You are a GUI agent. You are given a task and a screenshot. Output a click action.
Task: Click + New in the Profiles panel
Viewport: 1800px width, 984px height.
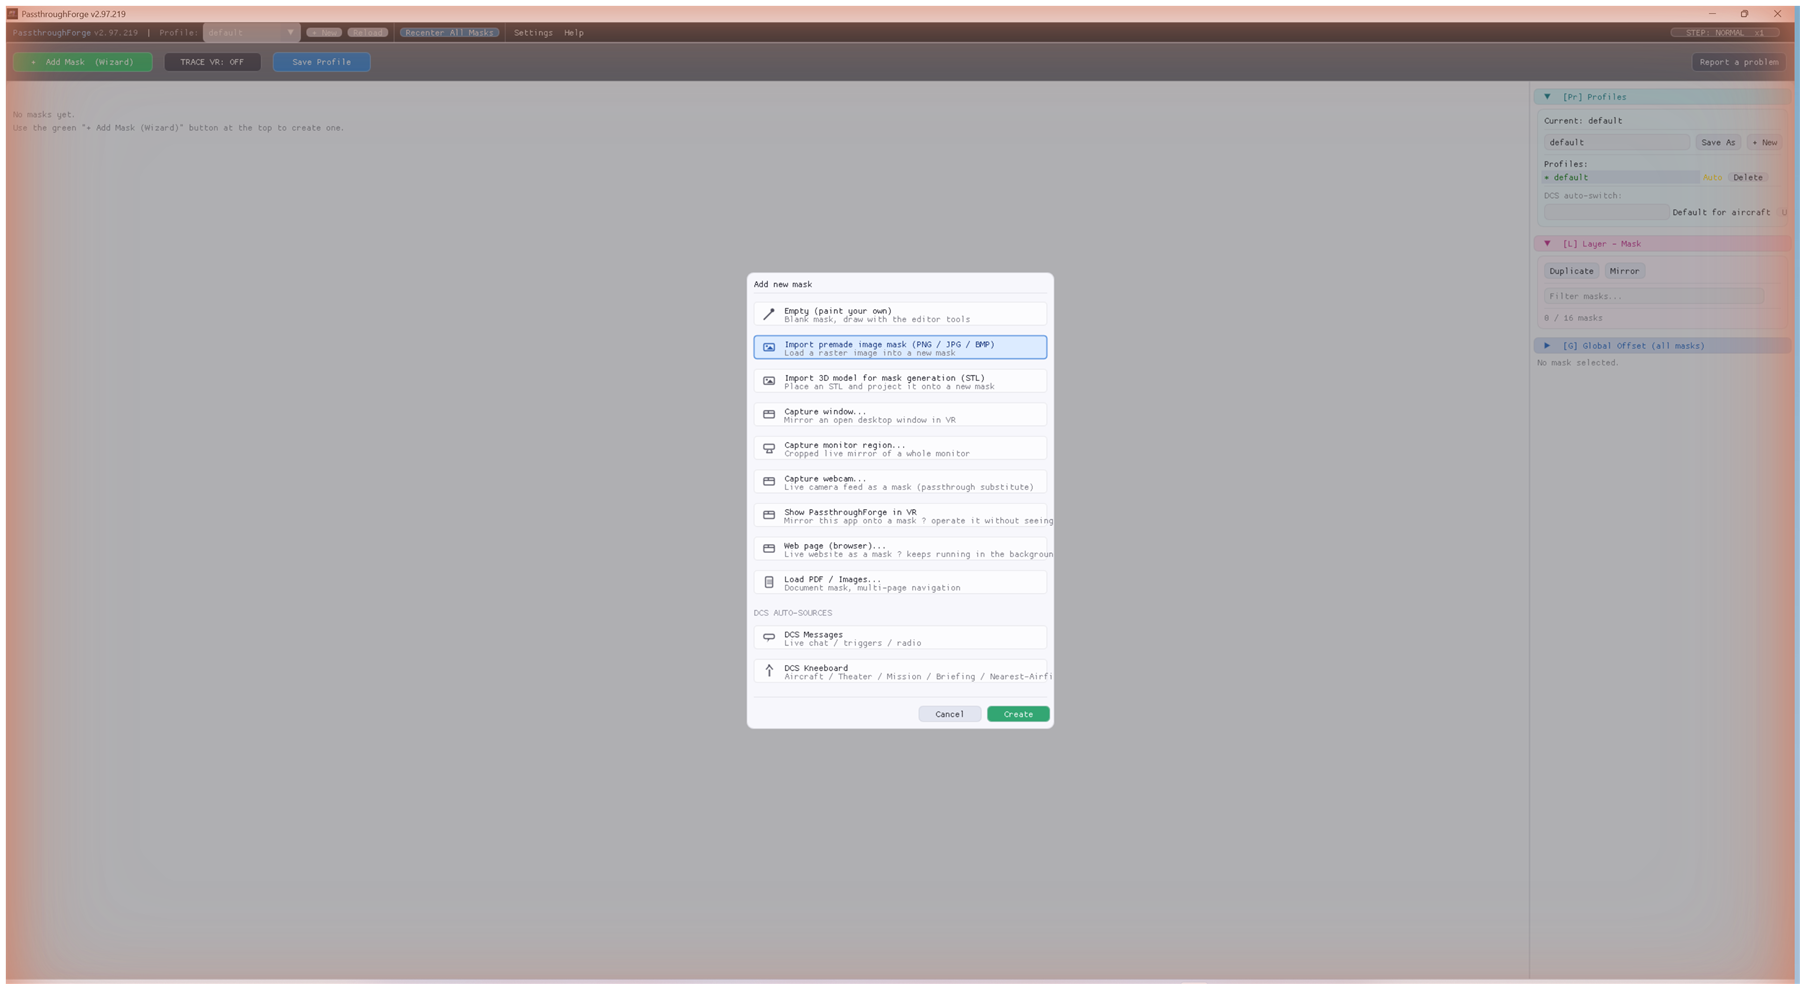point(1764,142)
